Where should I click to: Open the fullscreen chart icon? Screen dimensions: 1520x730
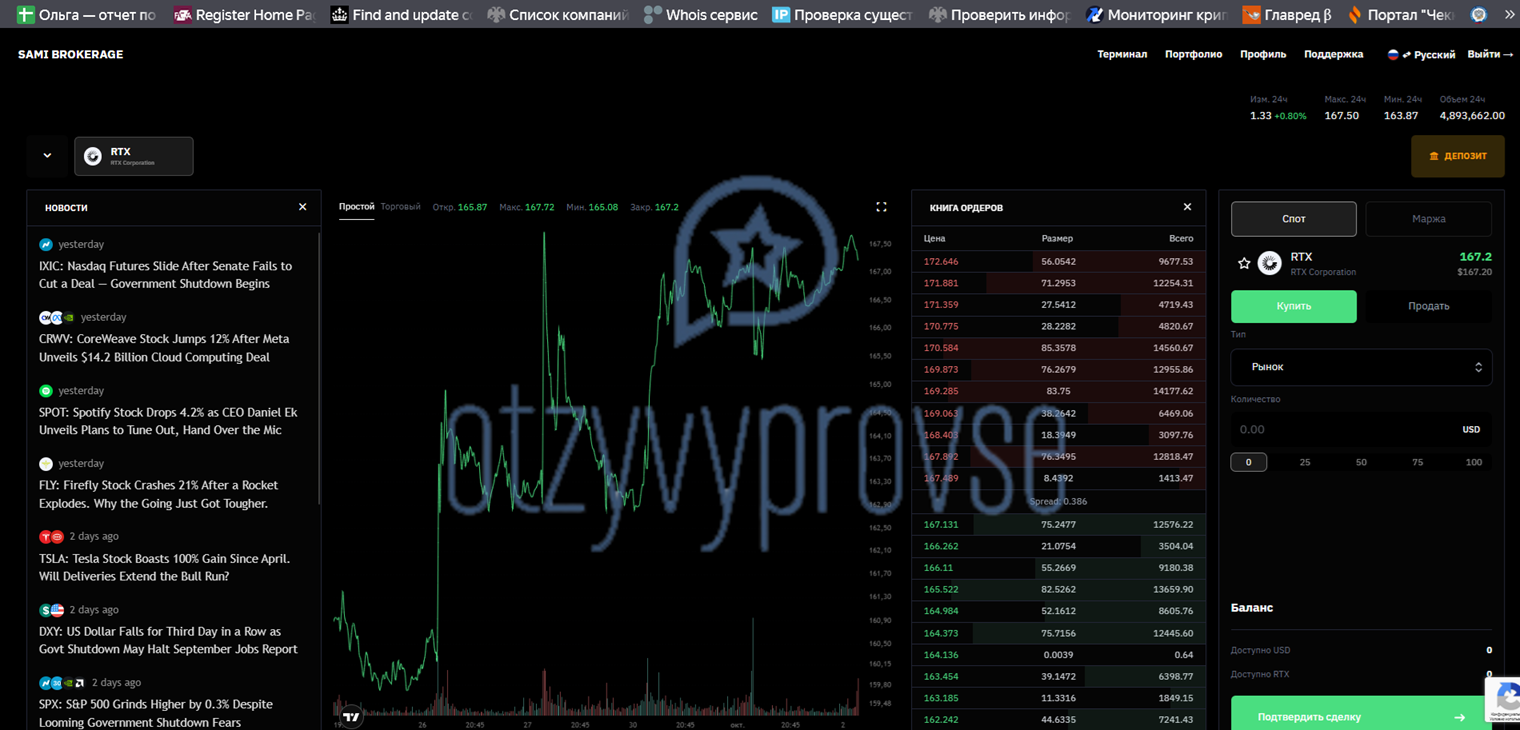pos(881,207)
